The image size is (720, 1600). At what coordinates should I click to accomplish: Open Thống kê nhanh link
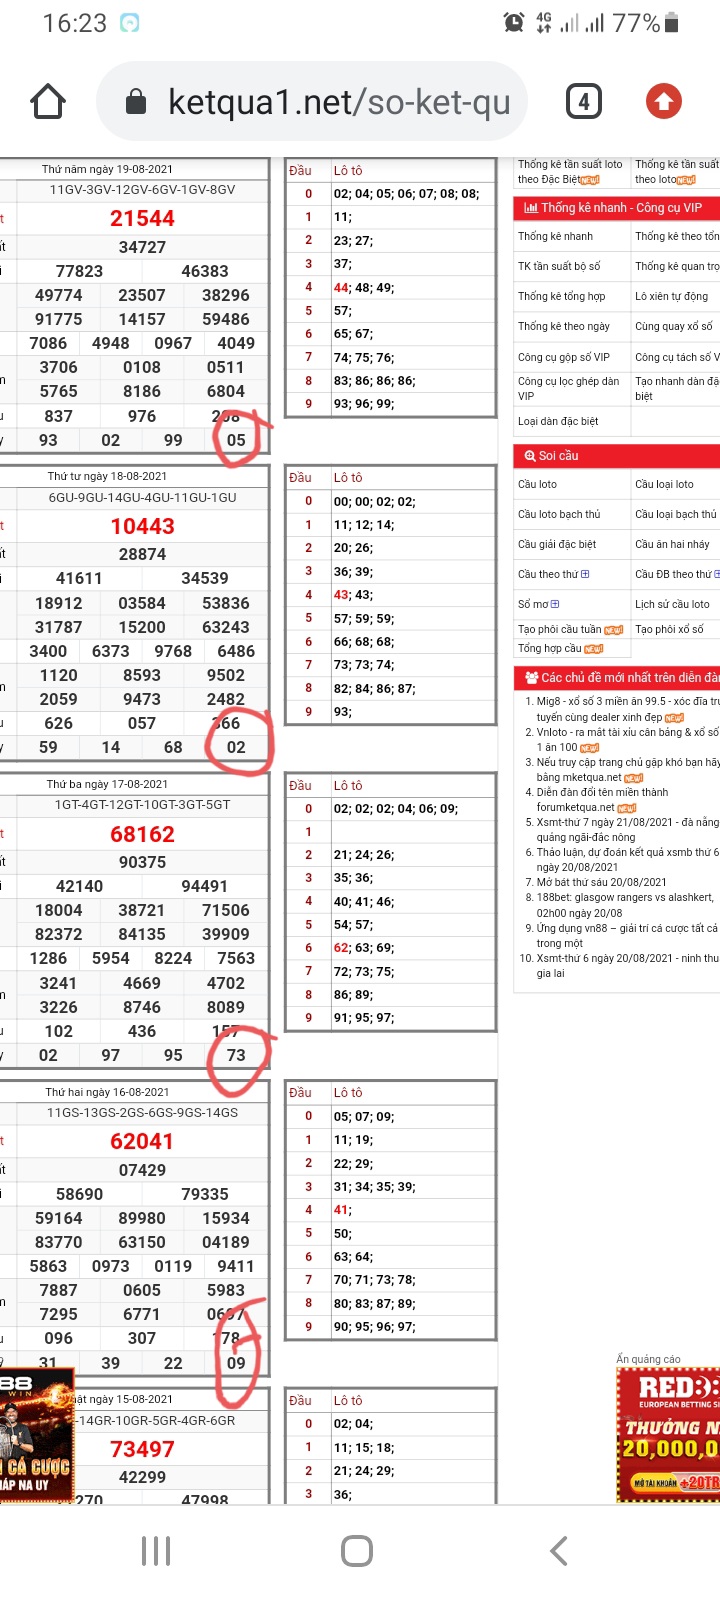pyautogui.click(x=555, y=236)
